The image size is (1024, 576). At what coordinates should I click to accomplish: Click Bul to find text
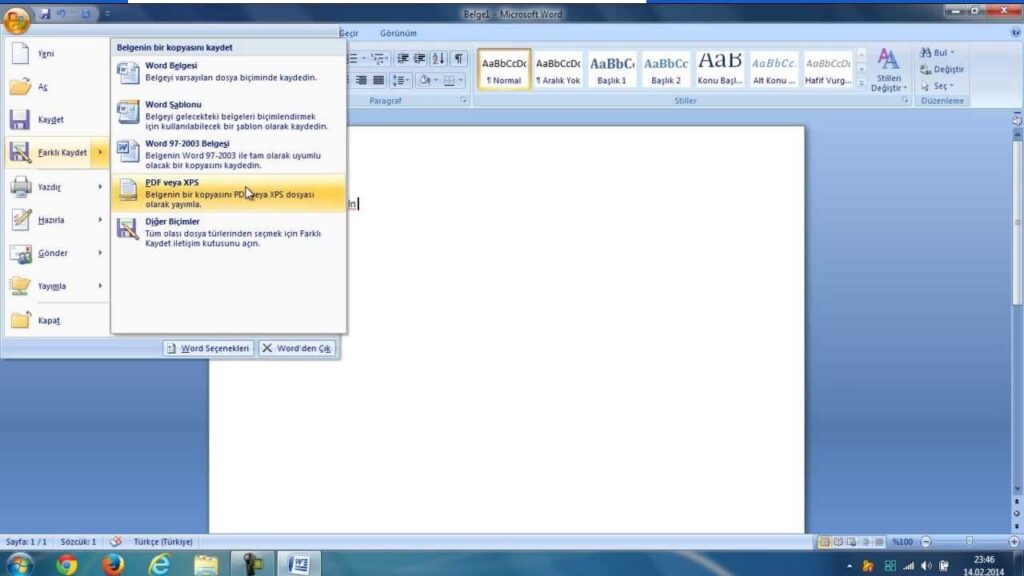937,52
